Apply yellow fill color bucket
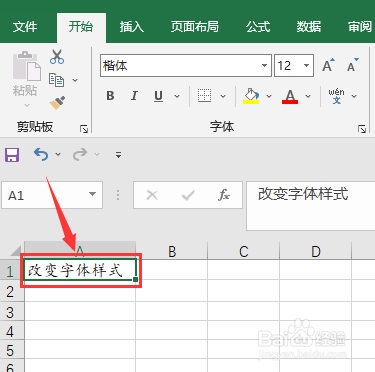Image resolution: width=375 pixels, height=372 pixels. pyautogui.click(x=251, y=96)
